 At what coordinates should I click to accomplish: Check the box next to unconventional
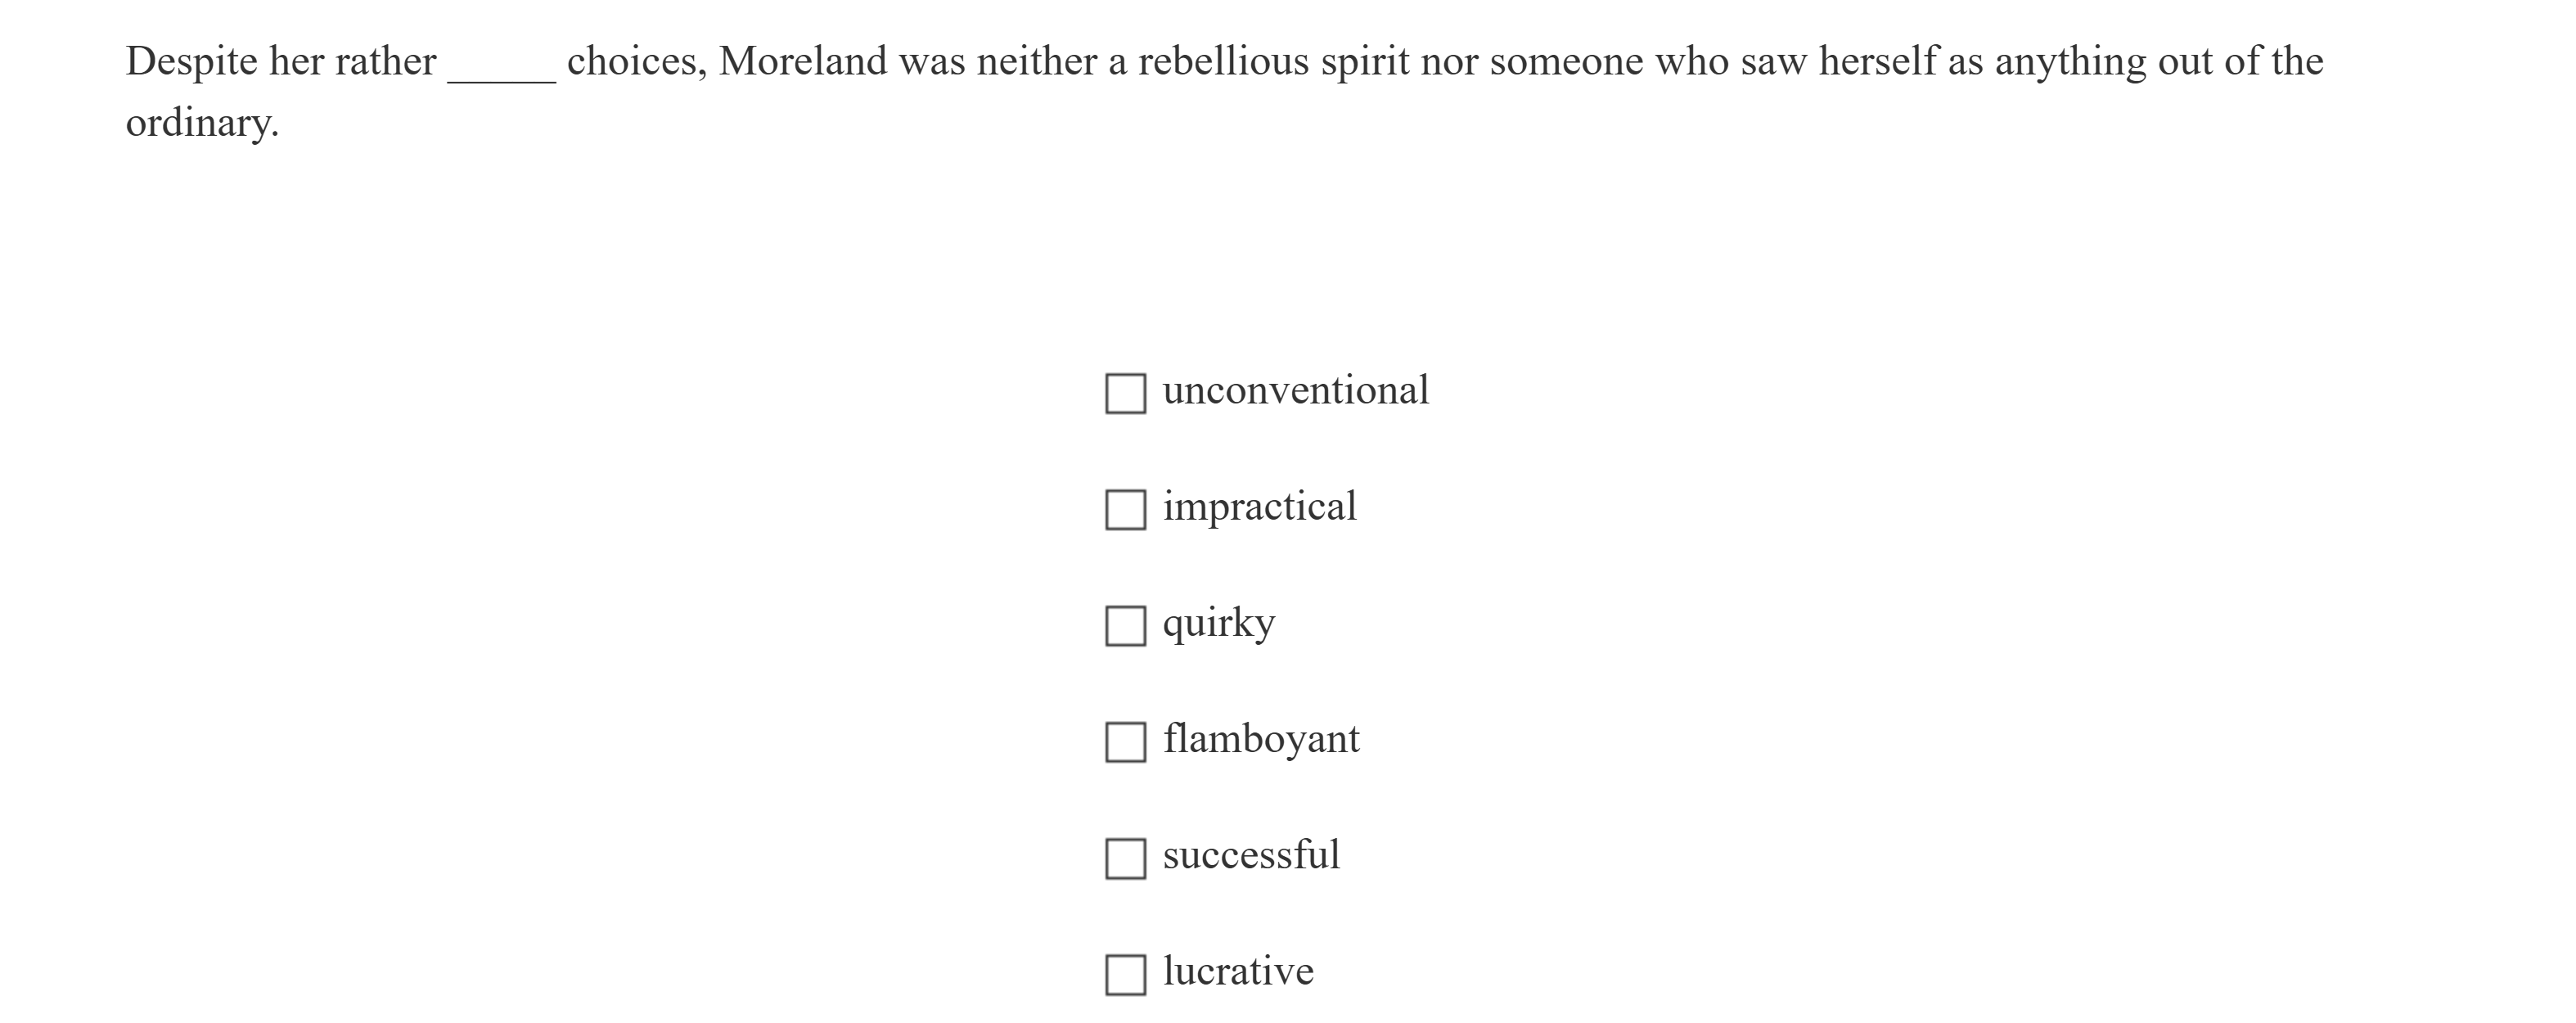click(1125, 393)
